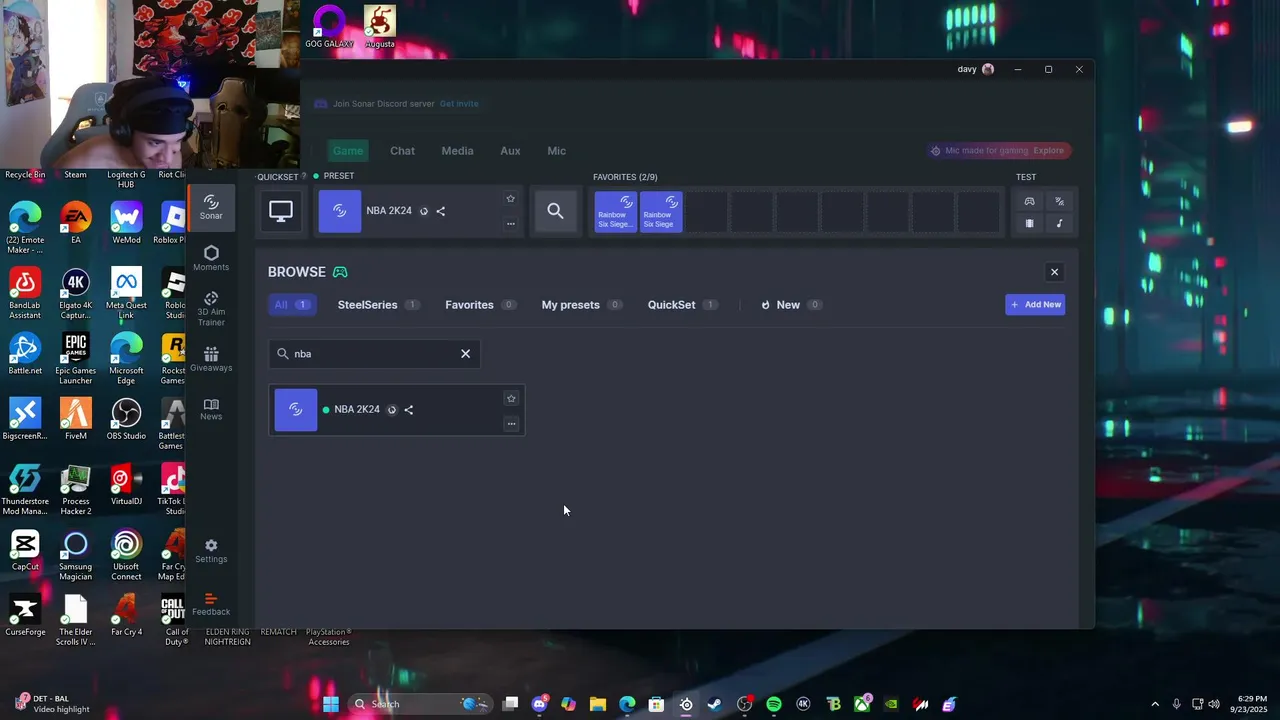Show QuickSet presets filter
Screen dimensions: 1280x720
pos(682,305)
